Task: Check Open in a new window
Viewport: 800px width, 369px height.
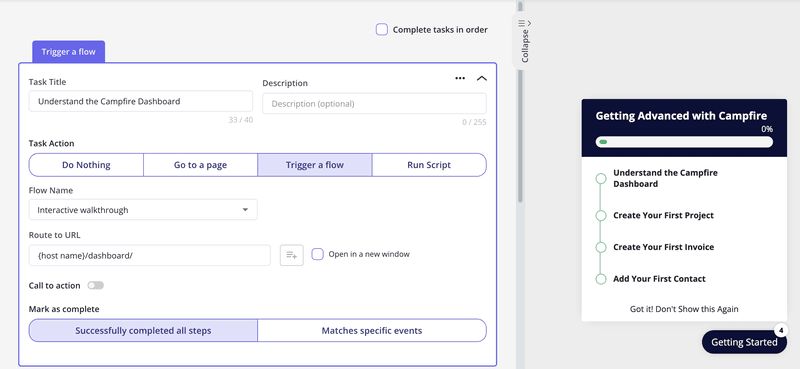Action: [317, 254]
